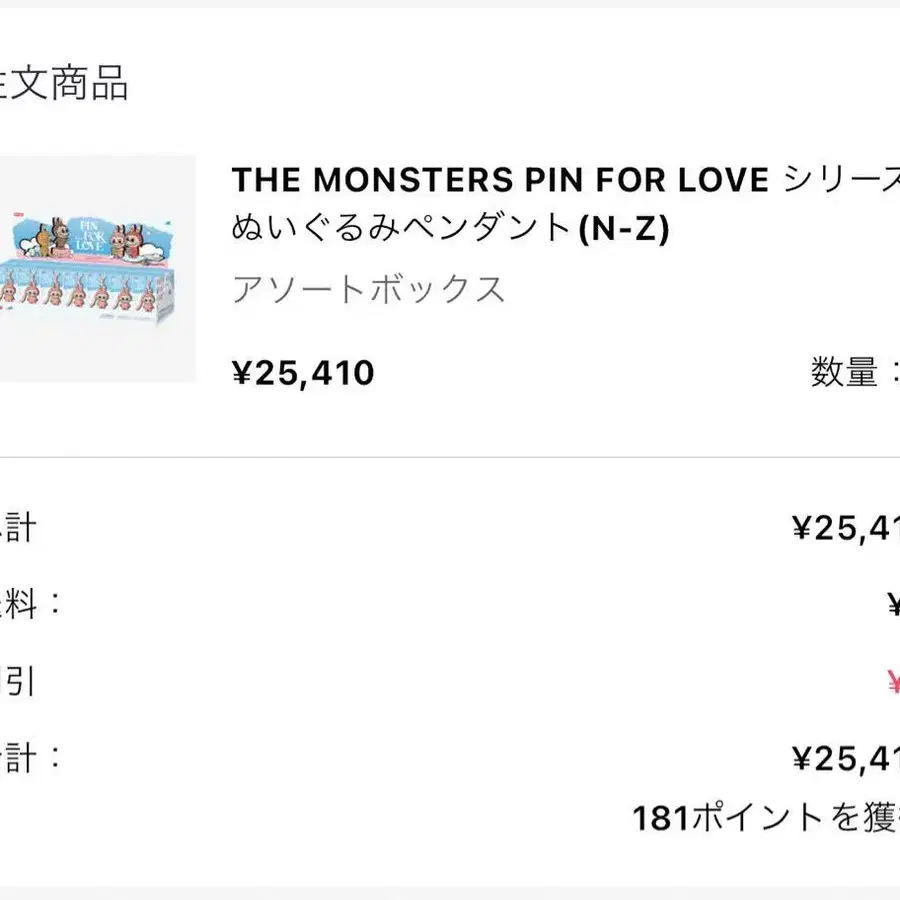Click the 小計 subtotal label

tap(17, 527)
